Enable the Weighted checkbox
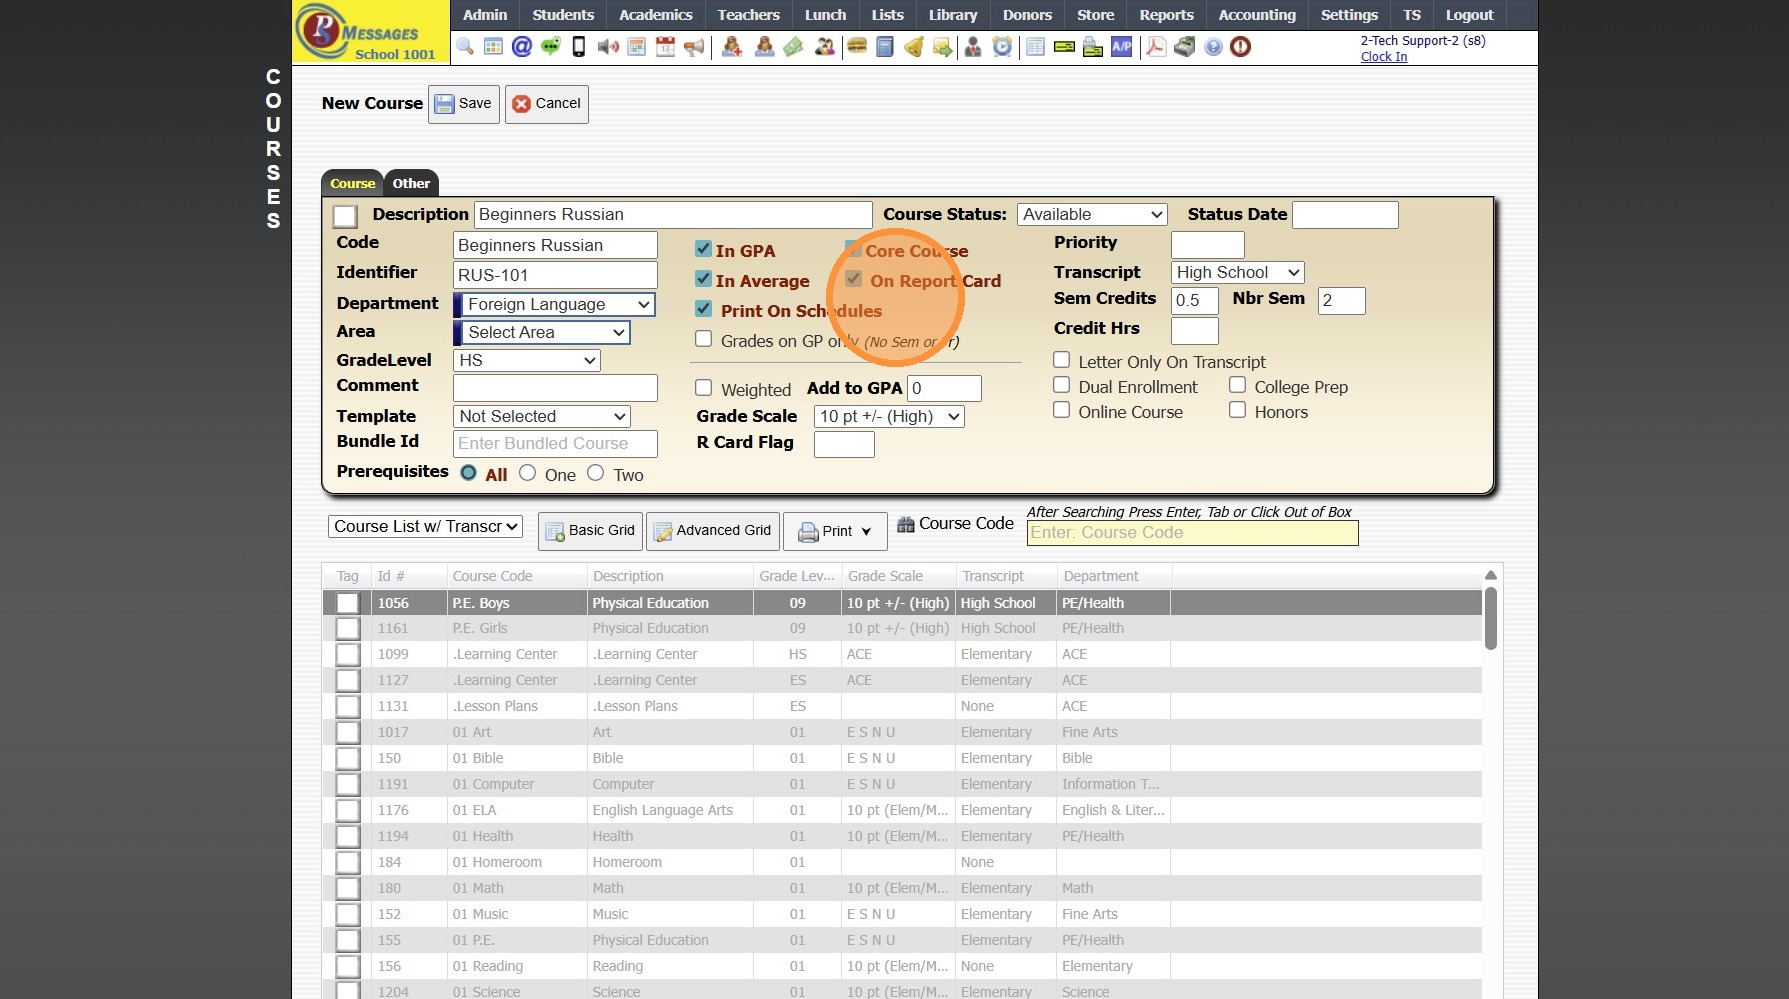1789x999 pixels. (x=704, y=388)
